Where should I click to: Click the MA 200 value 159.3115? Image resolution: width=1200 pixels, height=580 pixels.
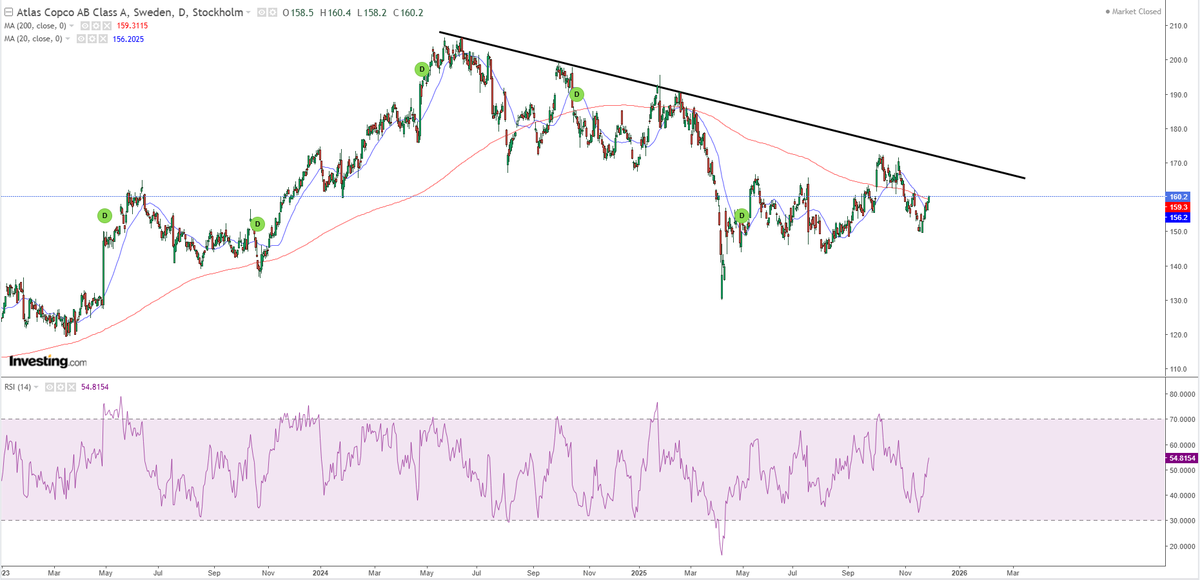pyautogui.click(x=132, y=26)
